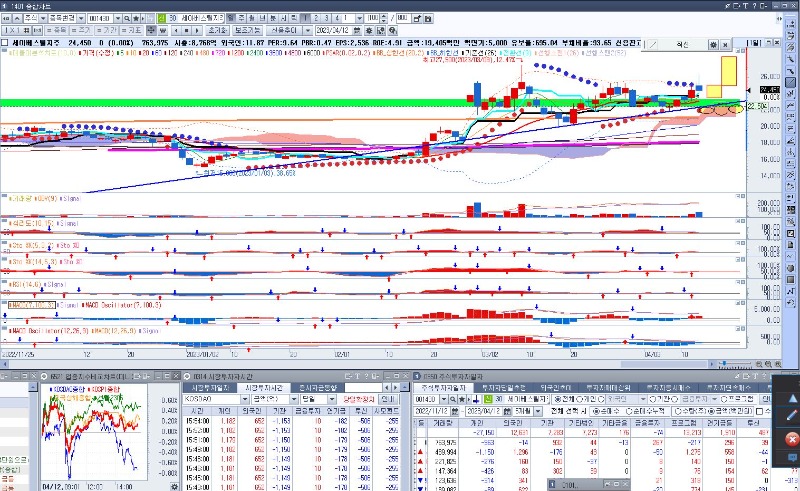
Task: Toggle checkbox beside the stock name header
Action: [x=5, y=44]
